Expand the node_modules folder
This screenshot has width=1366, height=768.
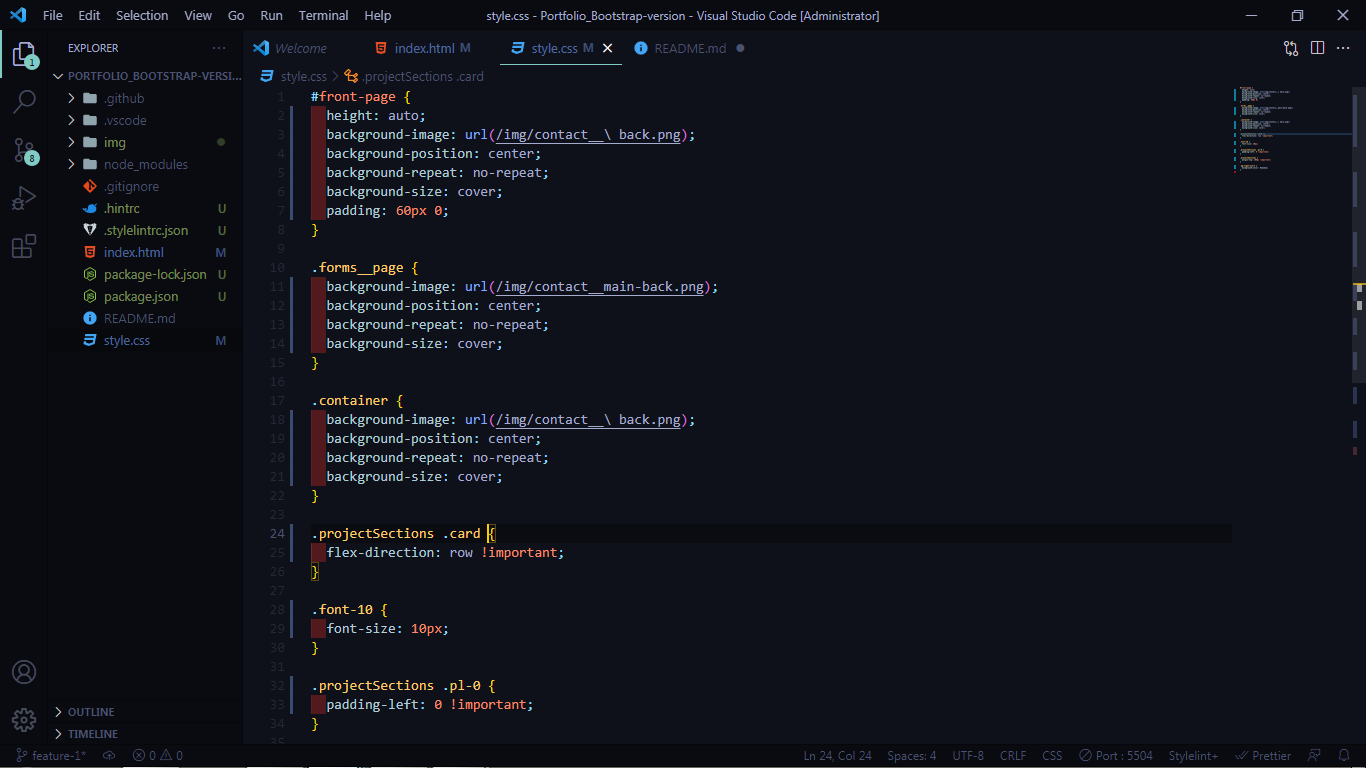click(147, 164)
